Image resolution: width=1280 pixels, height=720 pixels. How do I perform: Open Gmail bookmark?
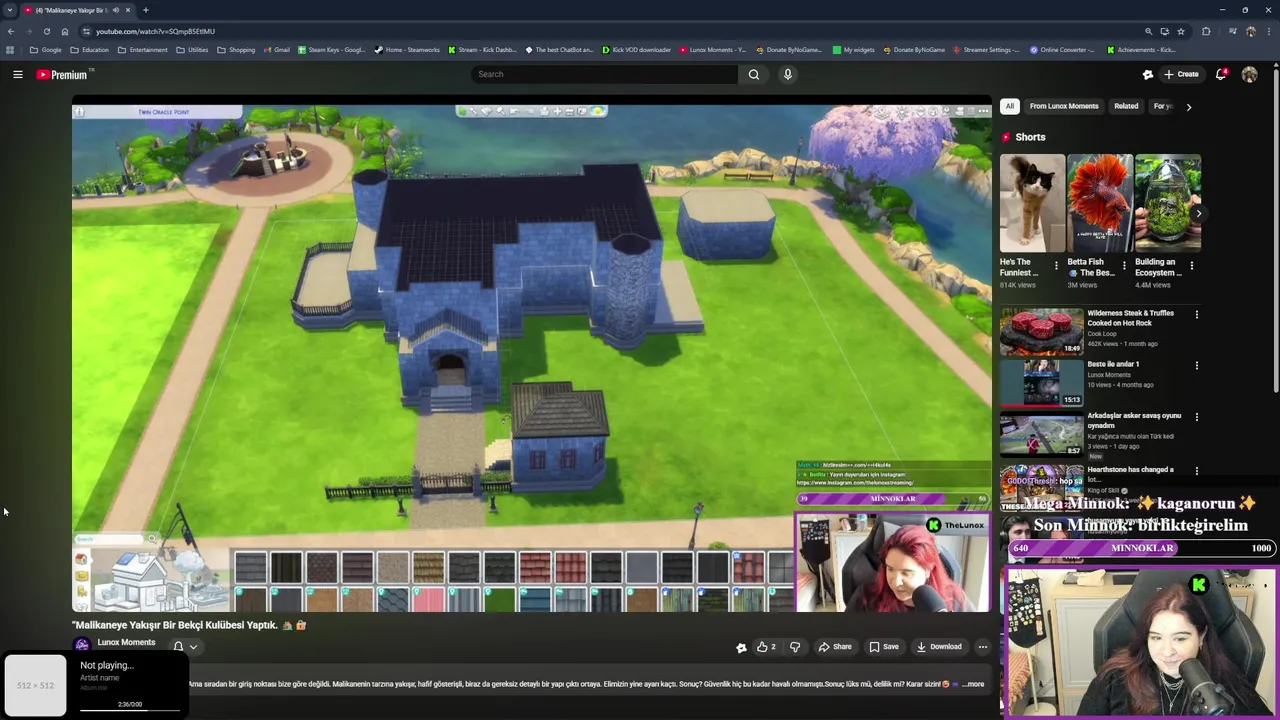276,50
